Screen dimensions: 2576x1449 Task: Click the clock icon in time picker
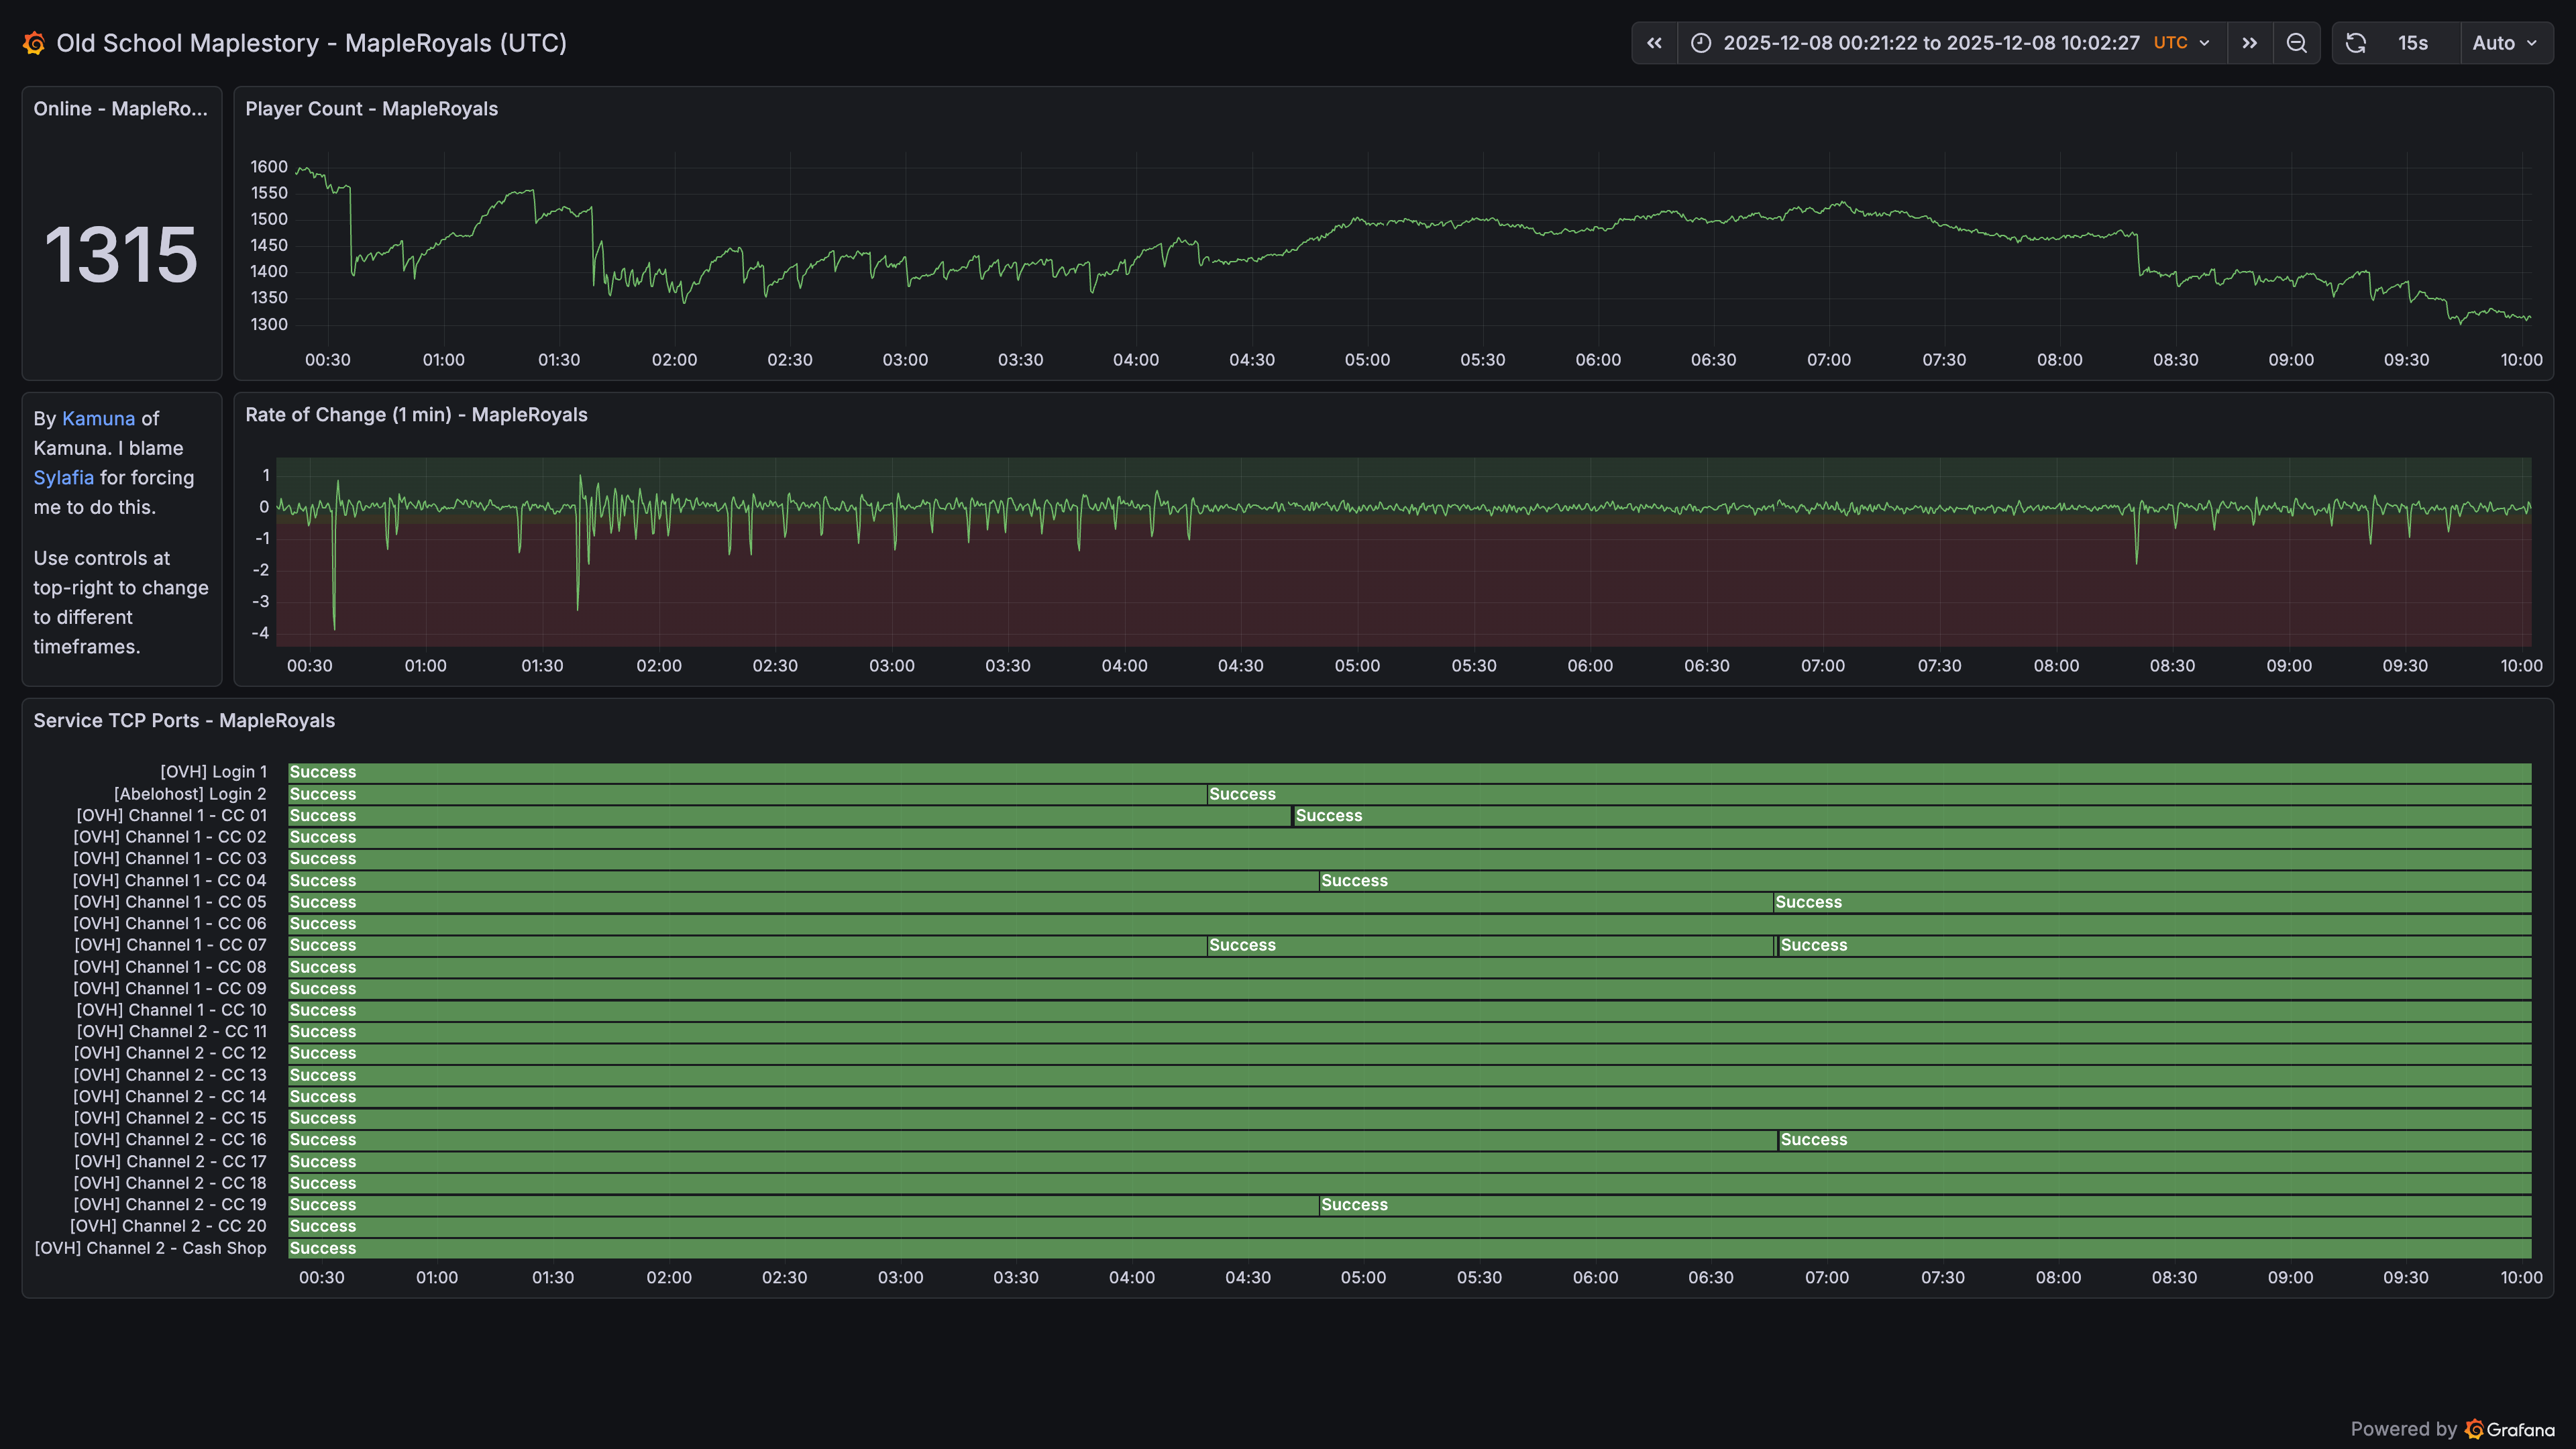pyautogui.click(x=1701, y=43)
